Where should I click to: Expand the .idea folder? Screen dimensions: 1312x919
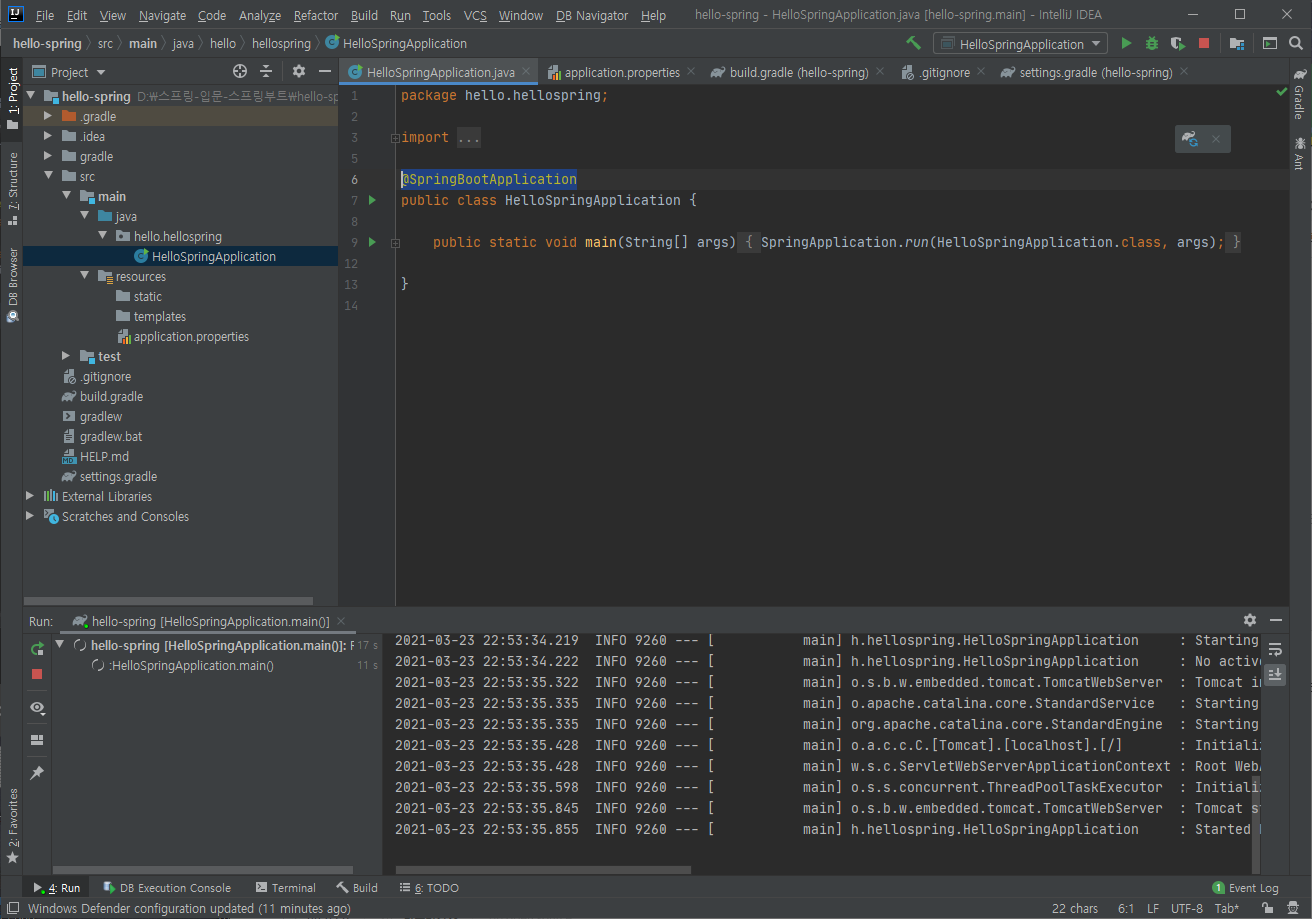tap(47, 136)
